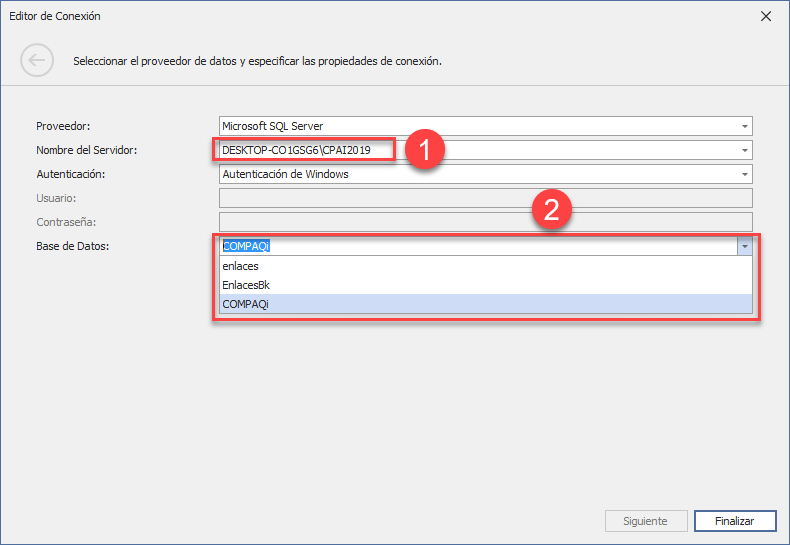Click the DESKTOP-CO1GSG6\CPAI2019 server name field
790x545 pixels.
[486, 150]
